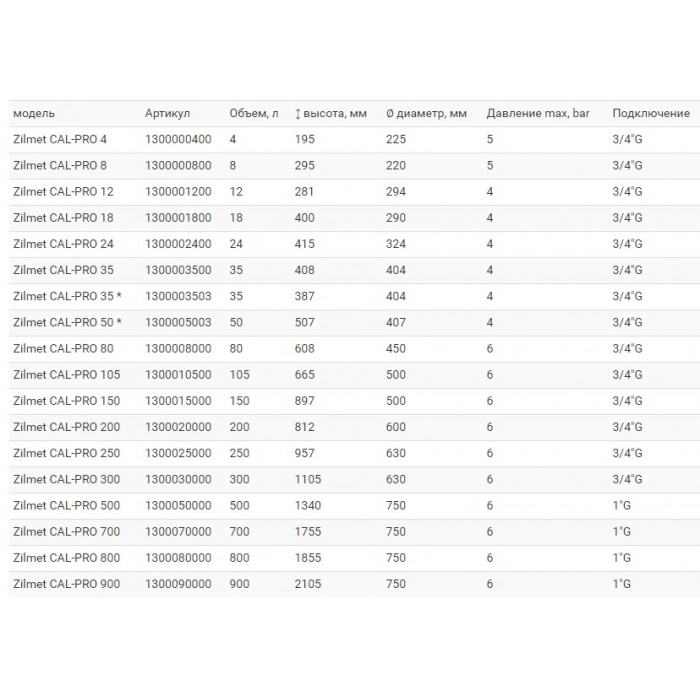Click height value 295
Image resolution: width=700 pixels, height=700 pixels.
tap(304, 166)
